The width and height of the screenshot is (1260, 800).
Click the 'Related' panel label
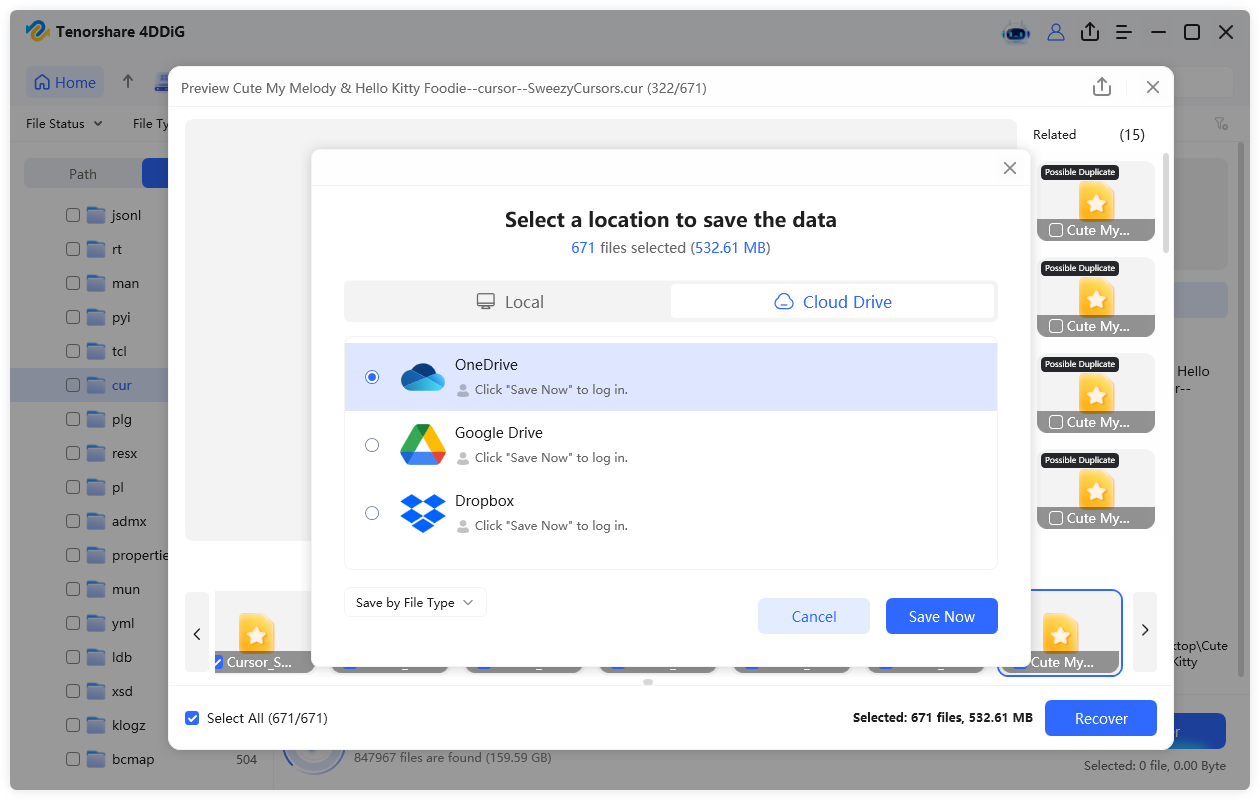click(1054, 134)
